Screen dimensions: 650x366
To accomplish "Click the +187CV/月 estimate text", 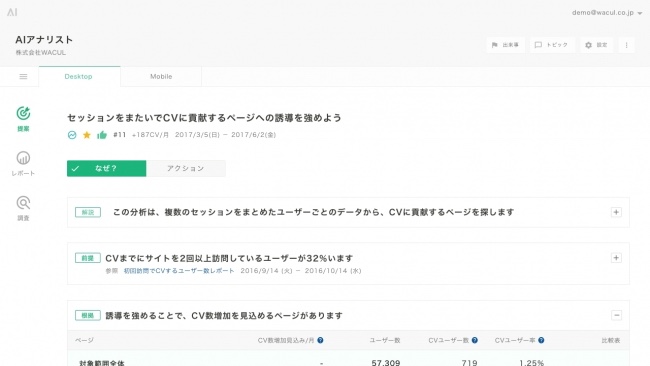I will [150, 135].
